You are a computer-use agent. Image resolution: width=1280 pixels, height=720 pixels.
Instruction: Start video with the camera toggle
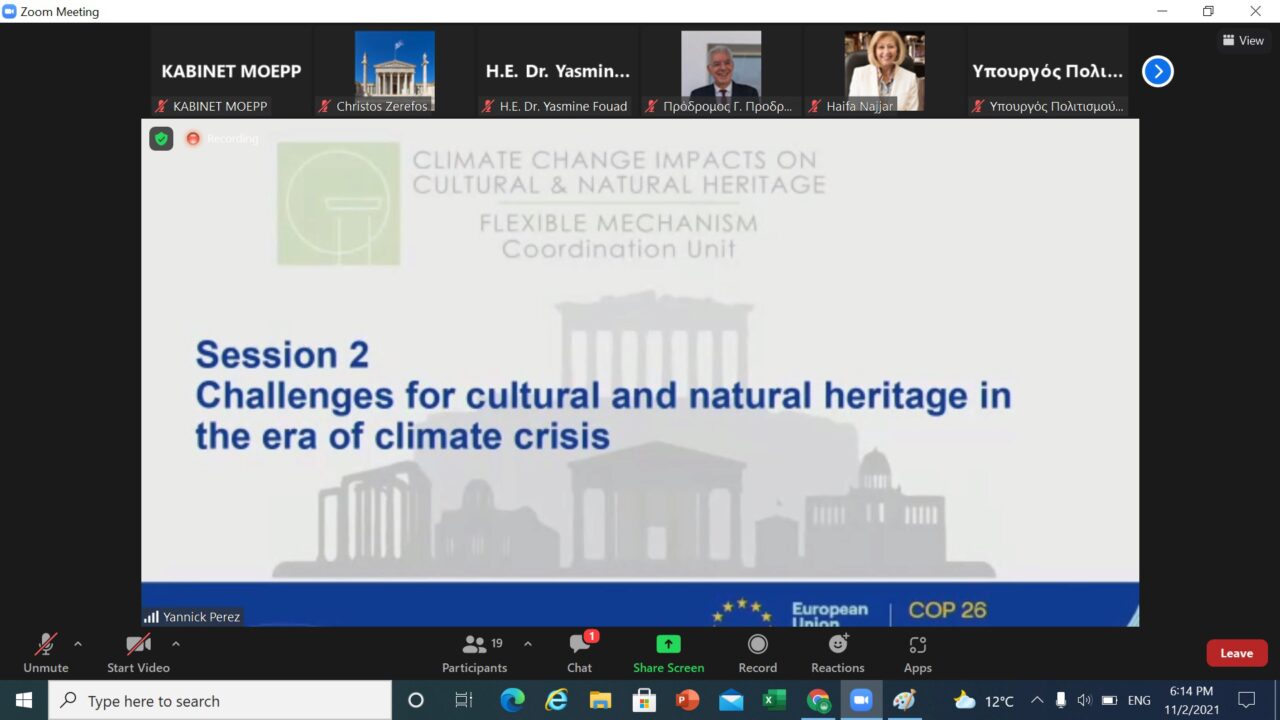click(x=138, y=645)
